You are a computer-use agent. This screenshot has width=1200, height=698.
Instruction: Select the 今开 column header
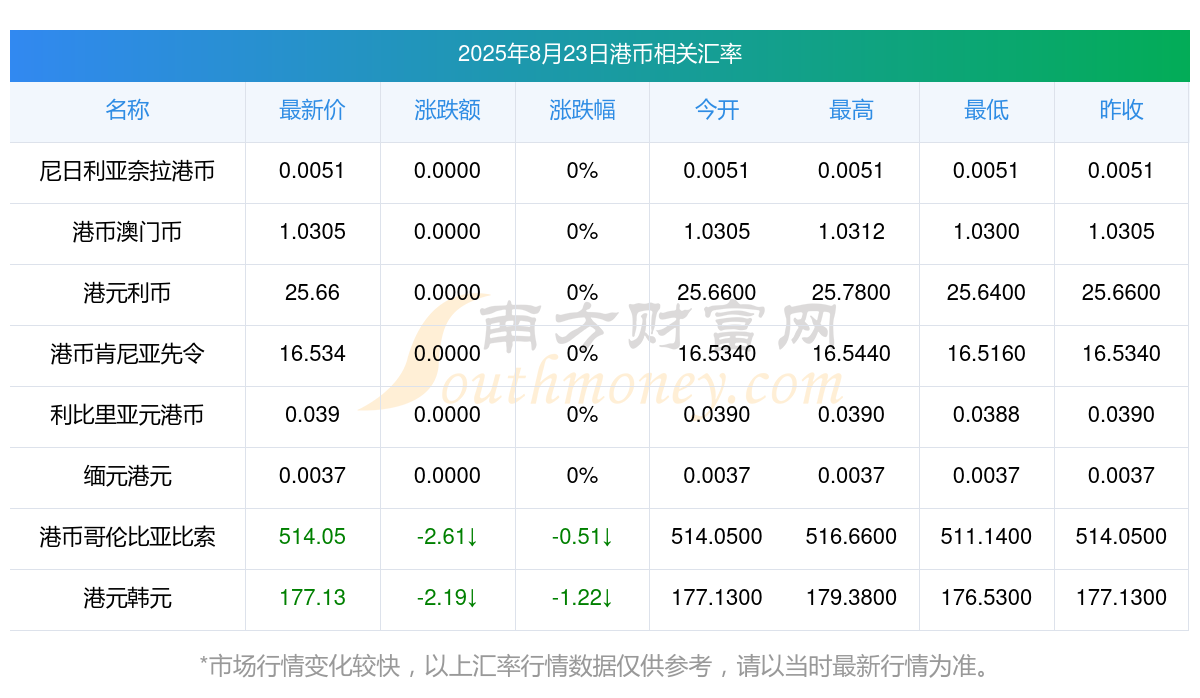[x=717, y=110]
